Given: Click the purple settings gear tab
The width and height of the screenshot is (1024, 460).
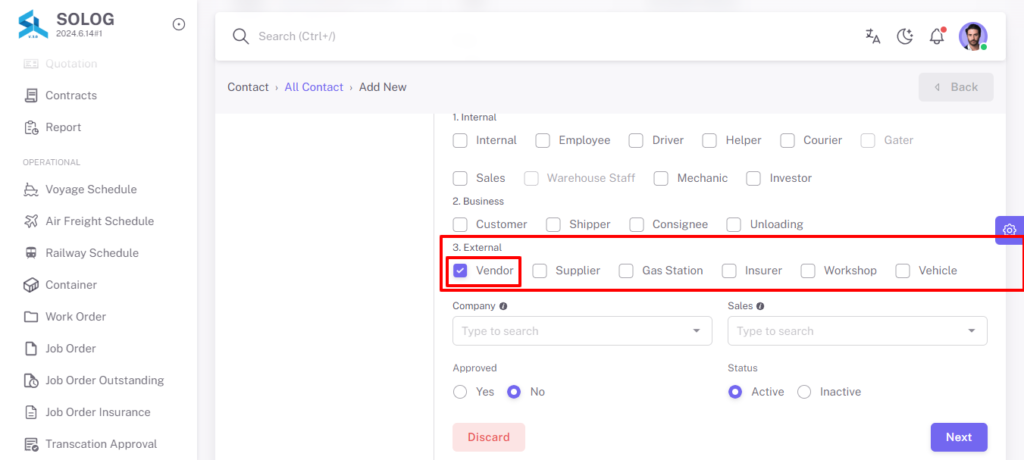Looking at the screenshot, I should tap(1010, 230).
